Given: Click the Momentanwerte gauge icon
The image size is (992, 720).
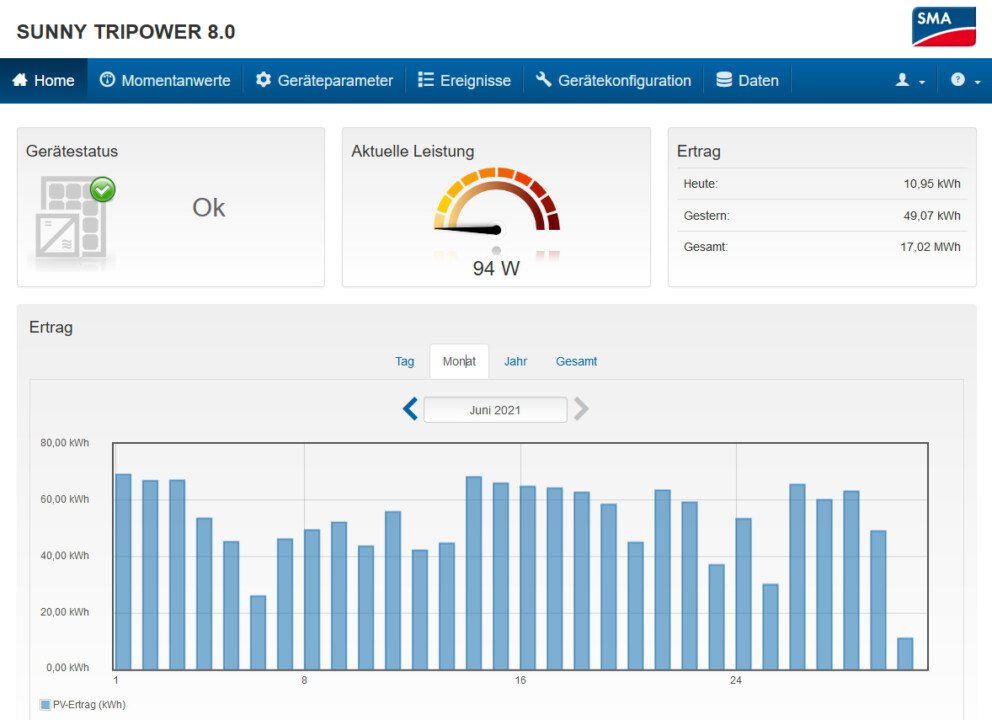Looking at the screenshot, I should 108,80.
